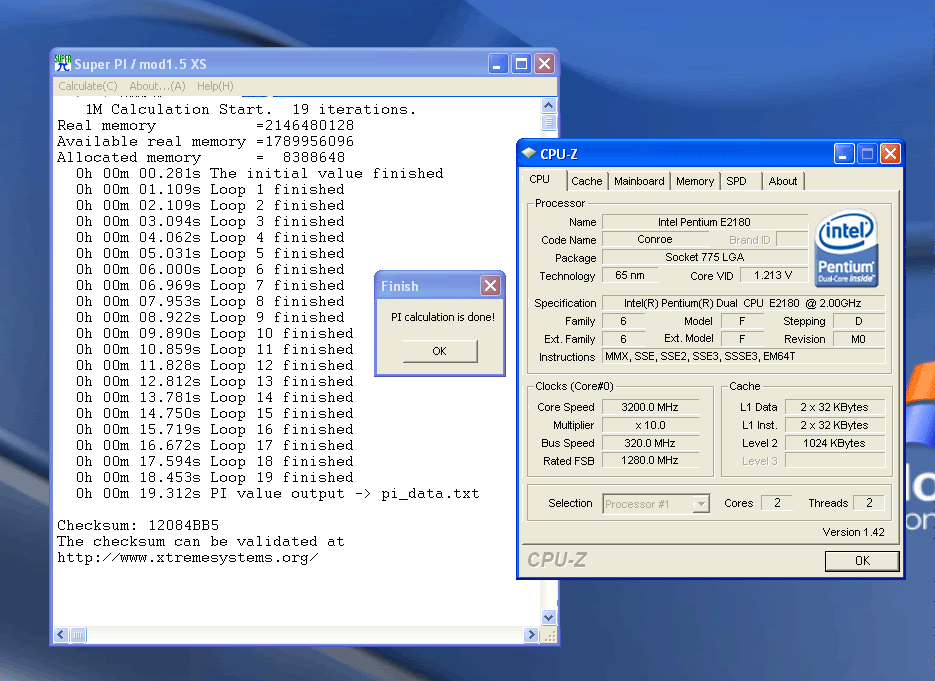The image size is (935, 681).
Task: Click the Multiplier value x 10.0
Action: coord(650,425)
